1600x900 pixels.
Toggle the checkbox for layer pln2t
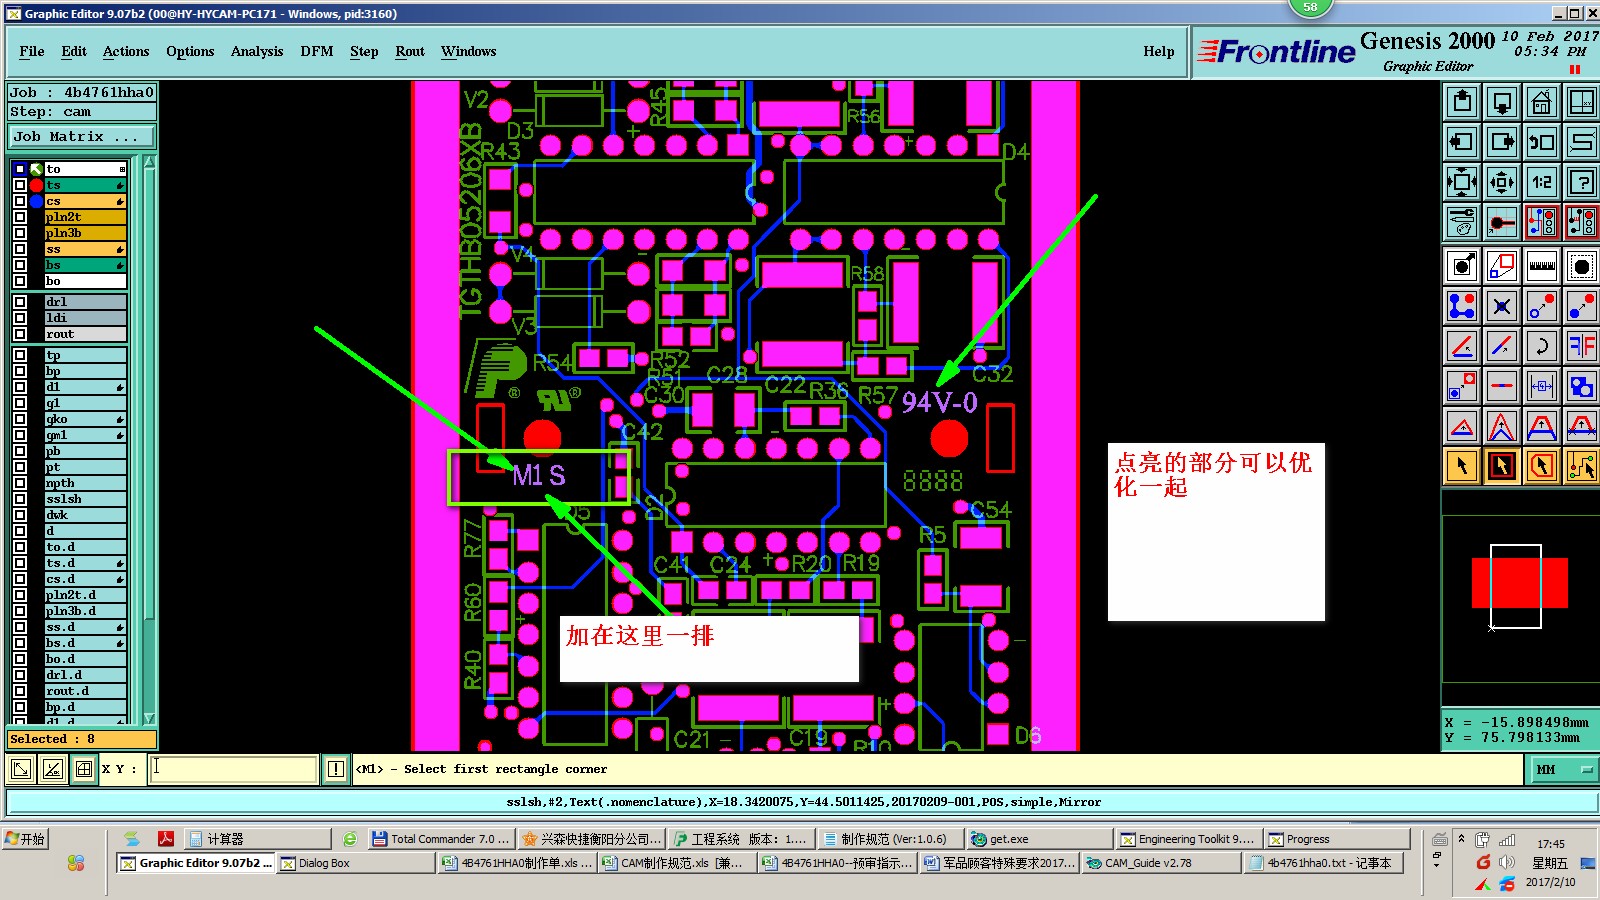(20, 217)
